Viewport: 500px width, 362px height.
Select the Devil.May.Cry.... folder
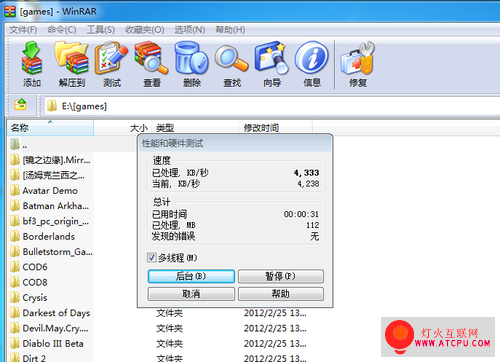49,328
